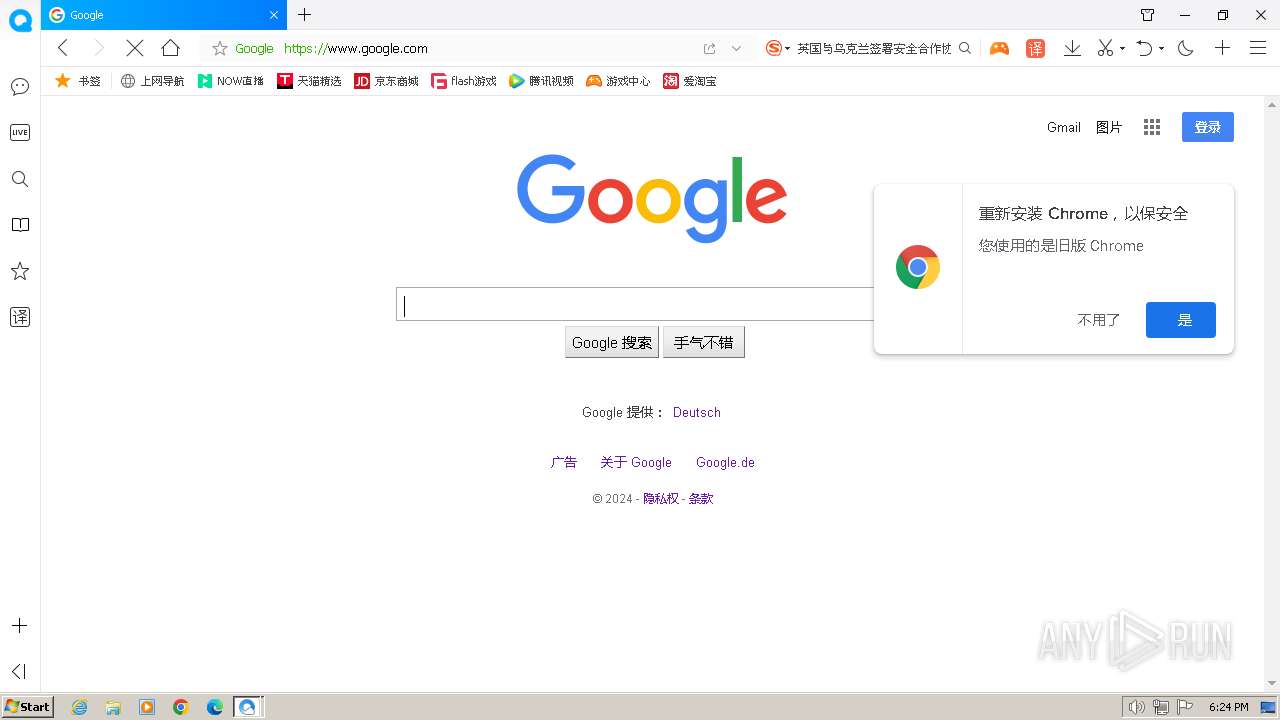Toggle night mode moon icon
Image resolution: width=1280 pixels, height=720 pixels.
pyautogui.click(x=1186, y=48)
